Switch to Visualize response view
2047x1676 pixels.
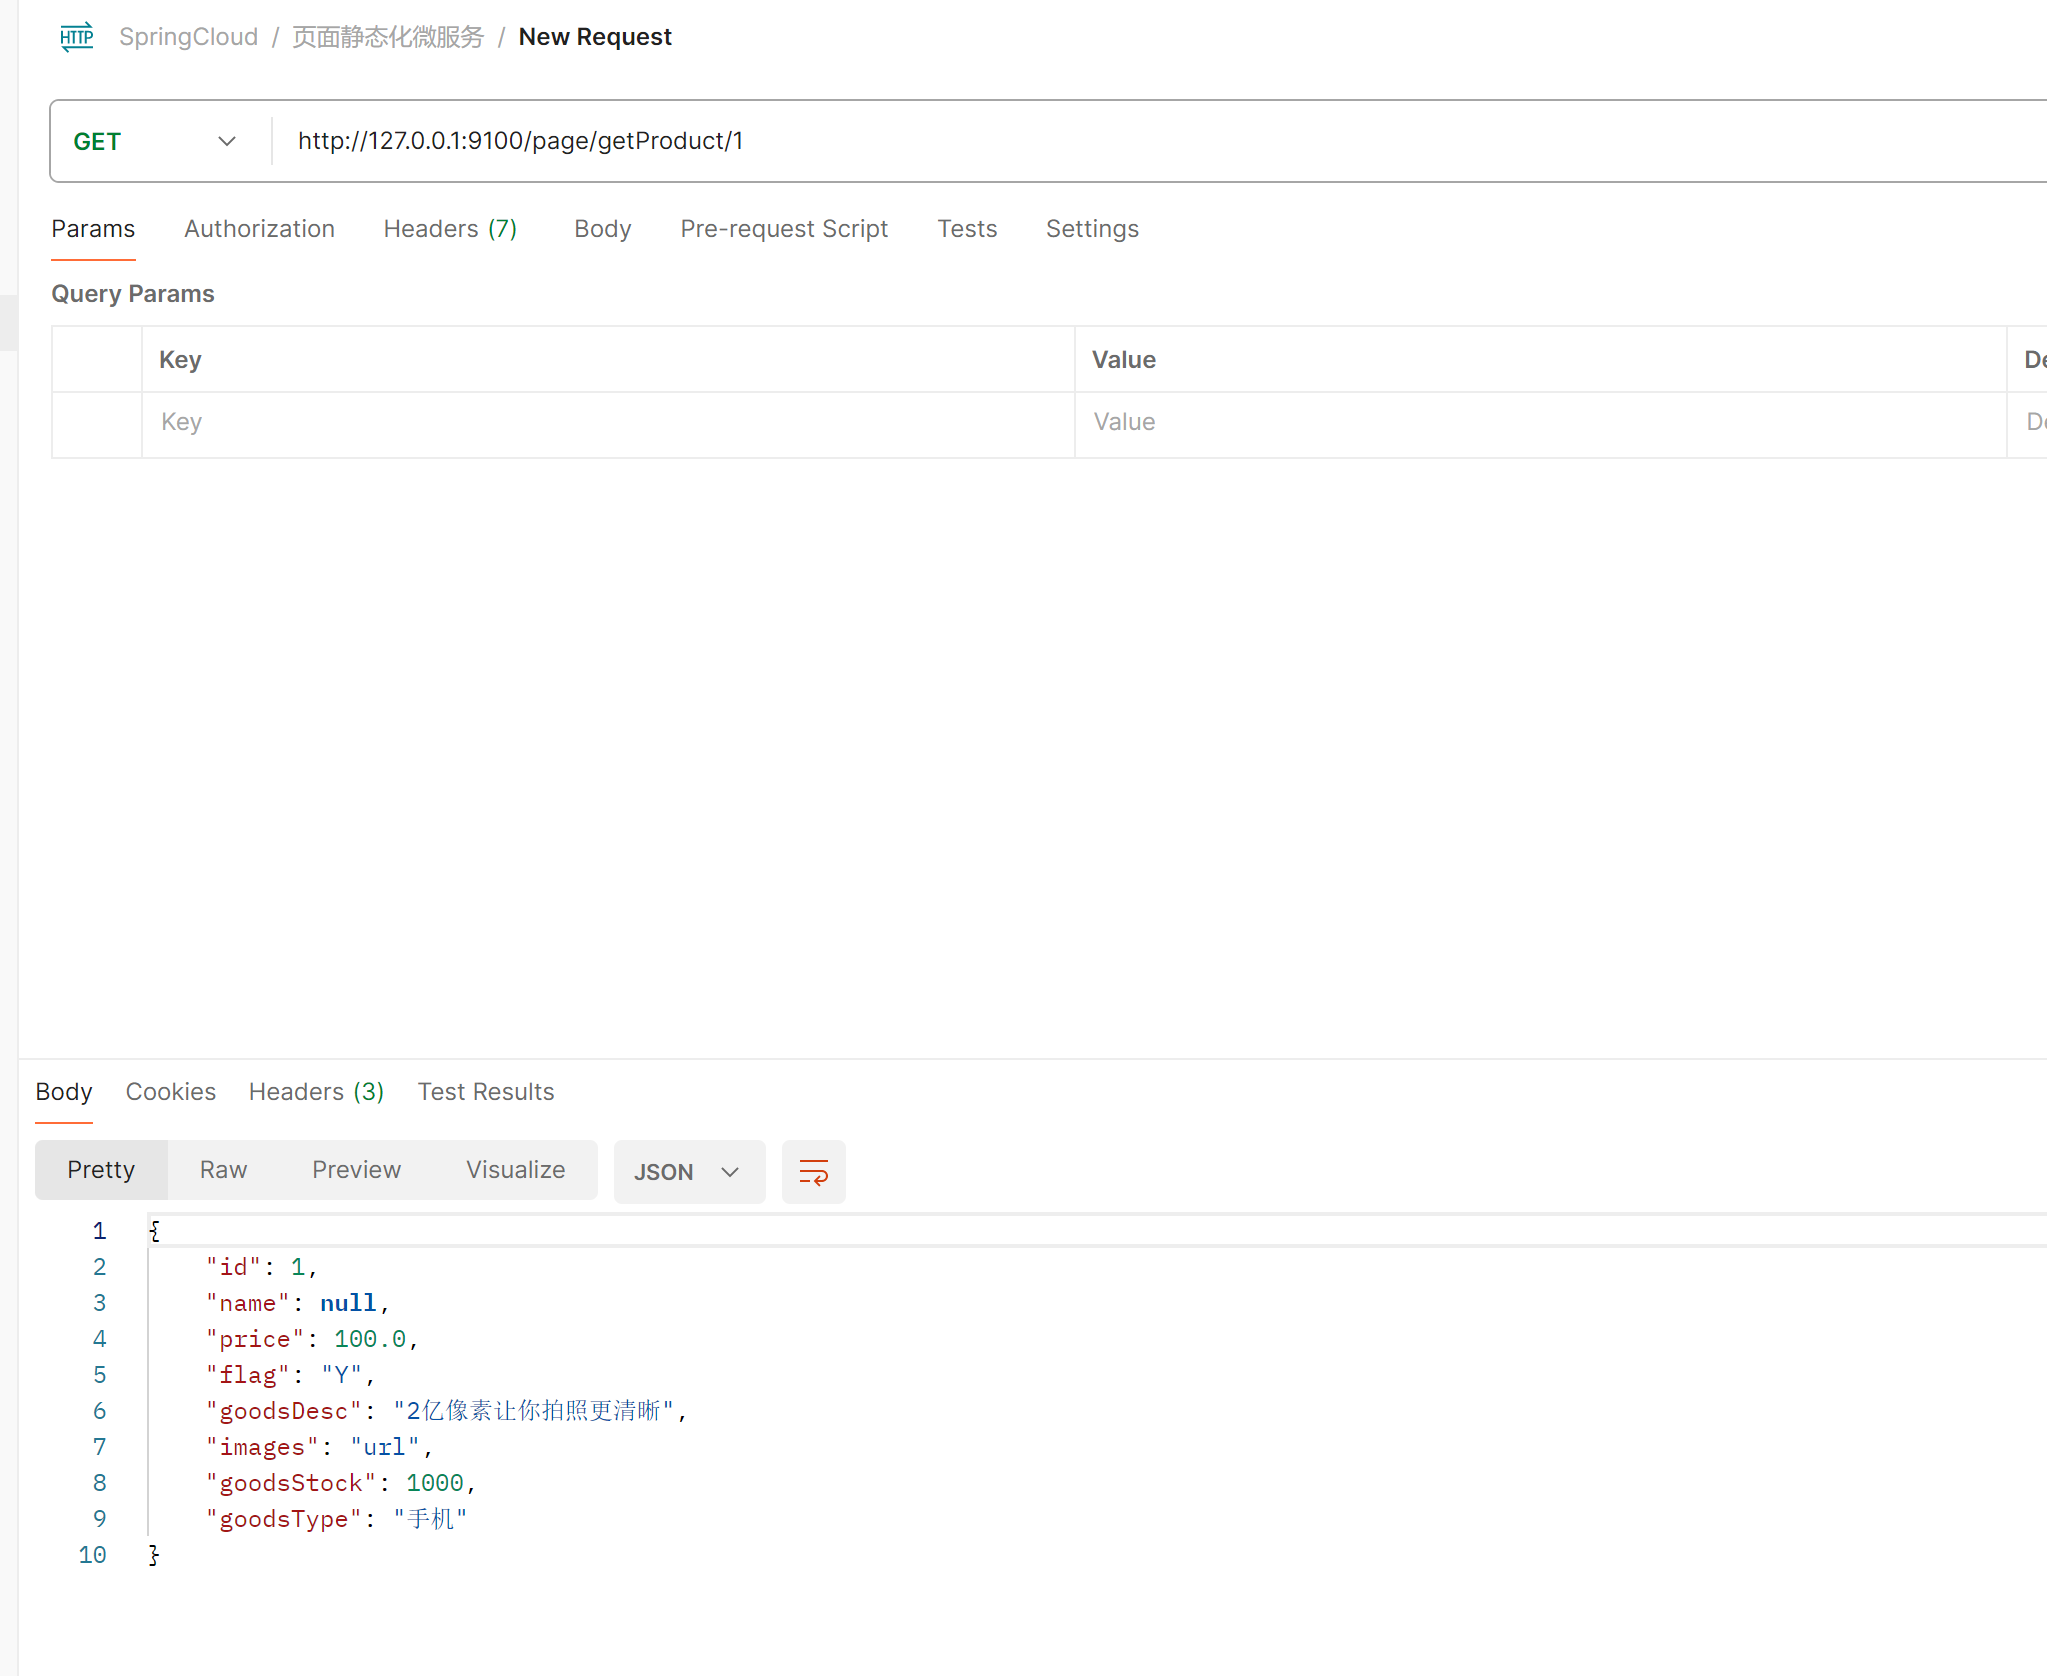[515, 1170]
